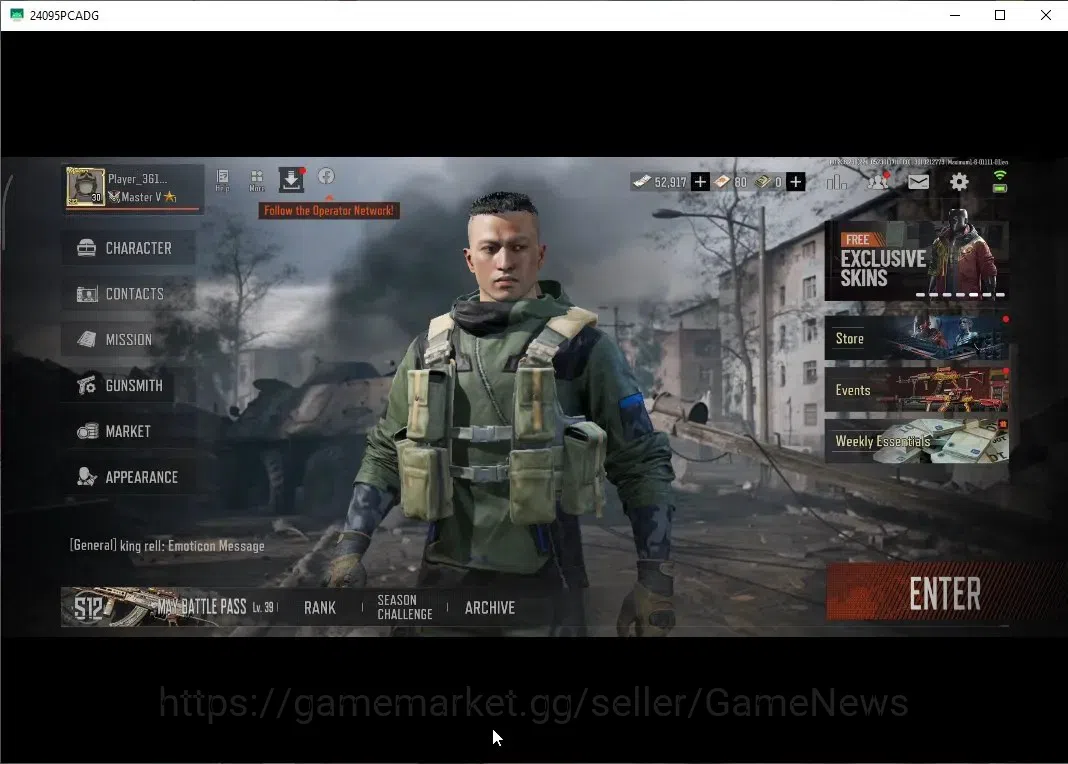The image size is (1068, 764).
Task: Open the More grid icon
Action: (x=257, y=180)
